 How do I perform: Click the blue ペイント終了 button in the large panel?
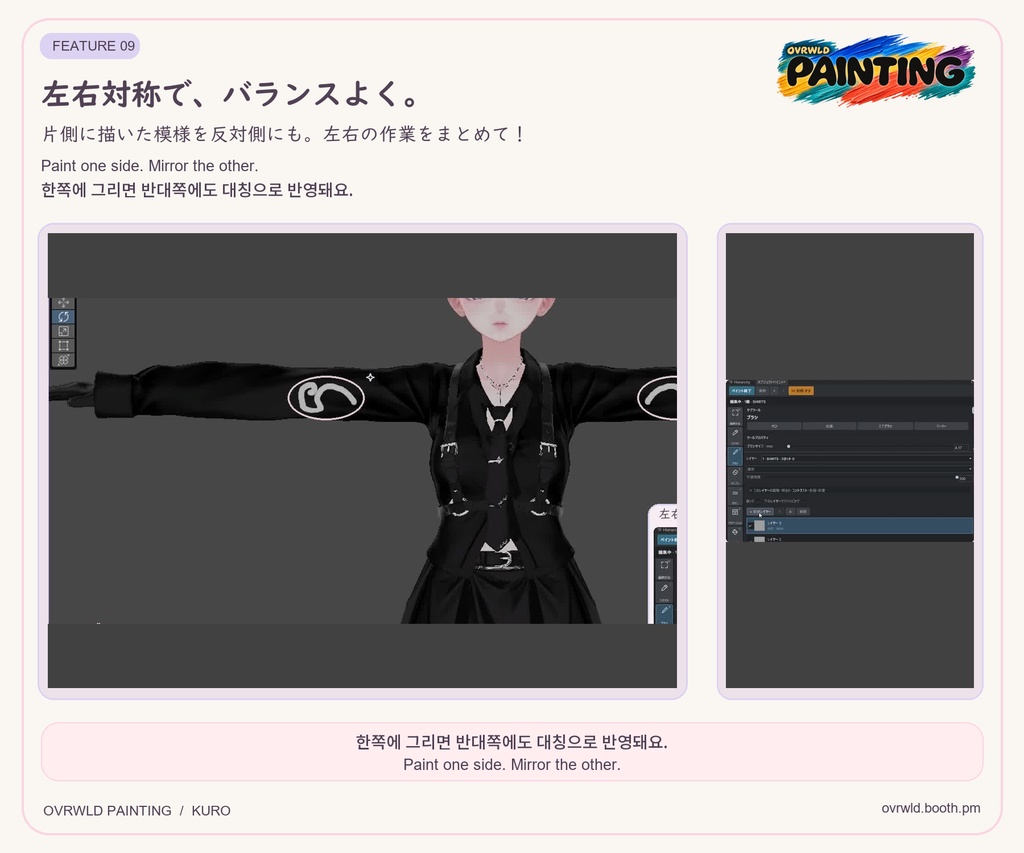coord(742,391)
